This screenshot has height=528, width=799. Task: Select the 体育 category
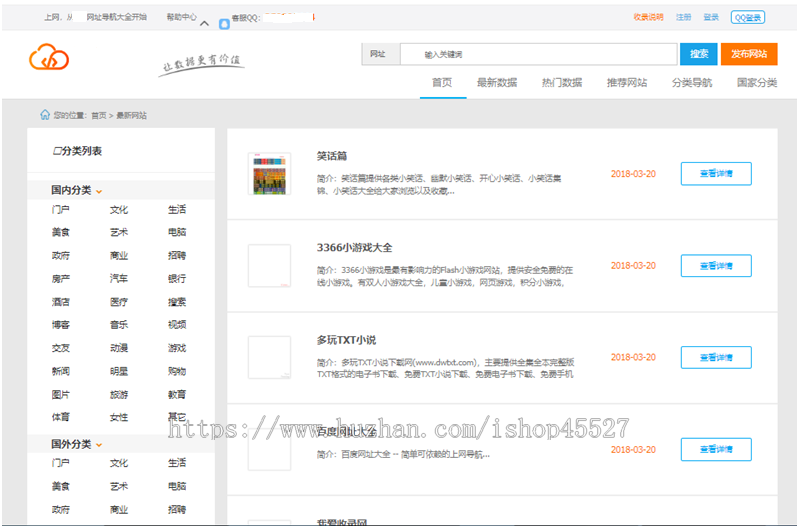click(x=61, y=417)
